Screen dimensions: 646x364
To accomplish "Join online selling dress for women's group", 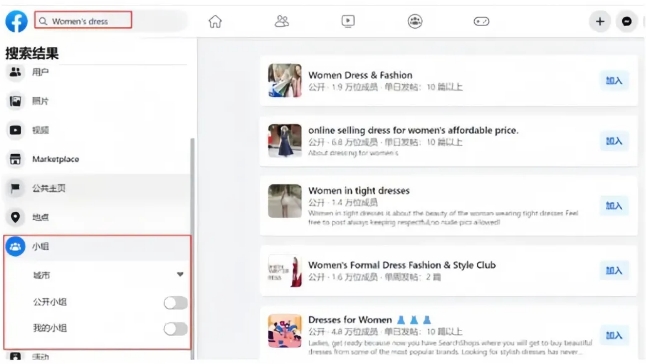I will [x=614, y=141].
